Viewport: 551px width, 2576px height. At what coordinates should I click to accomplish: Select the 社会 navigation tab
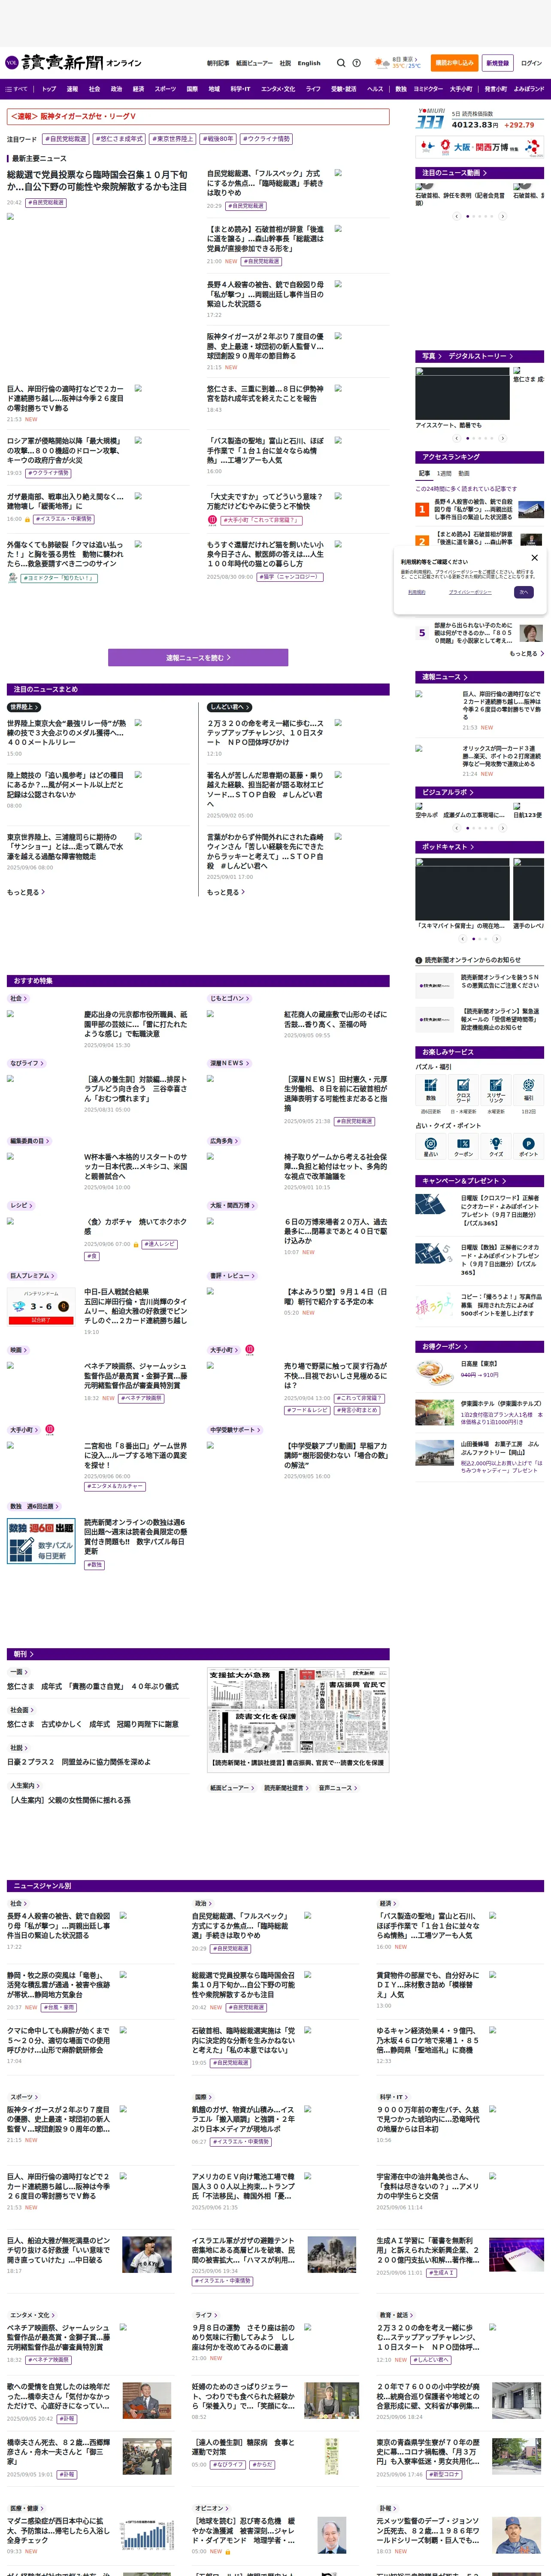pyautogui.click(x=94, y=89)
